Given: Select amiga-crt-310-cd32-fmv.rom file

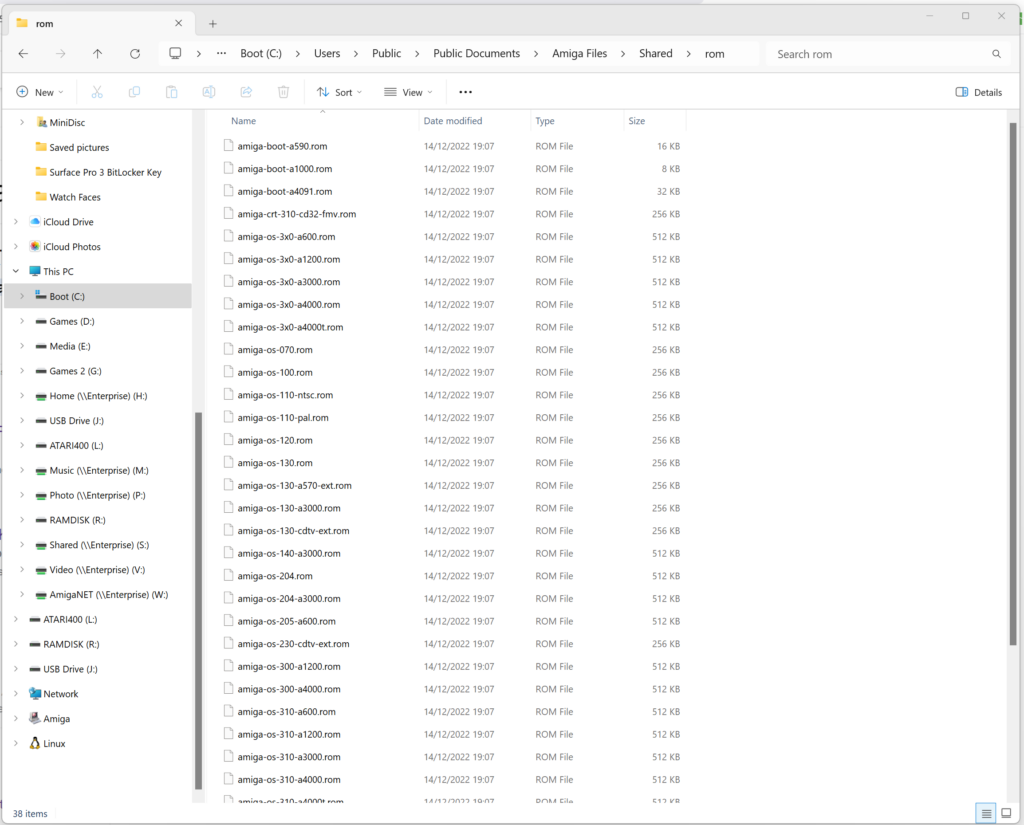Looking at the screenshot, I should coord(296,214).
